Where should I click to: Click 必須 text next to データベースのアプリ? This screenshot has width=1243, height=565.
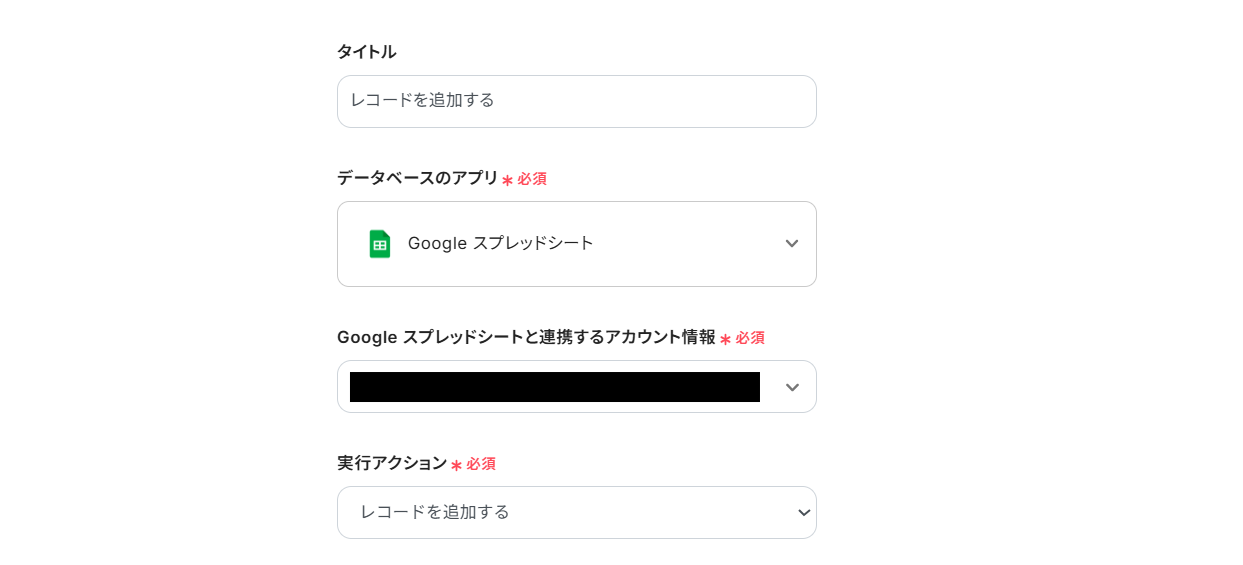(532, 179)
